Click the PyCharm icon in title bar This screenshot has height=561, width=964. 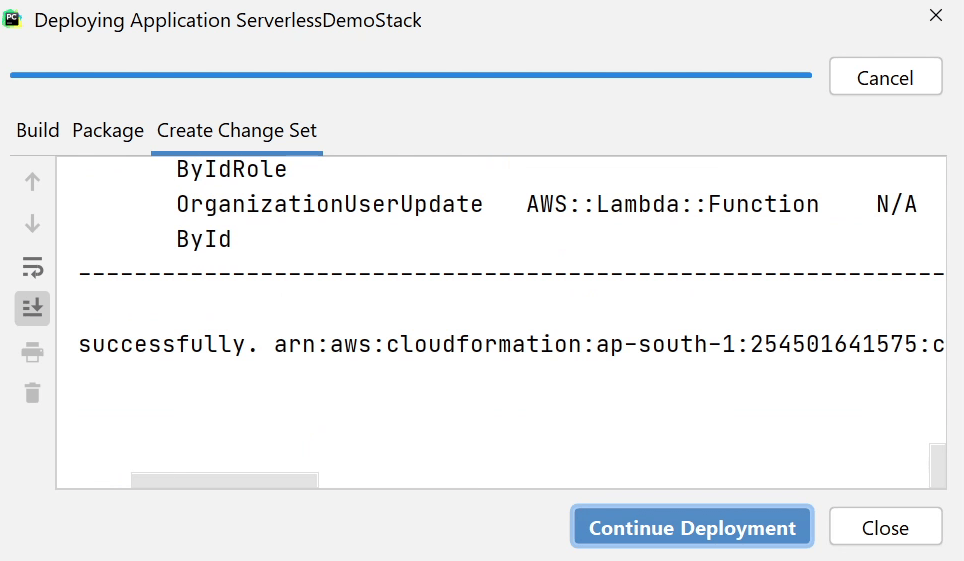coord(13,19)
